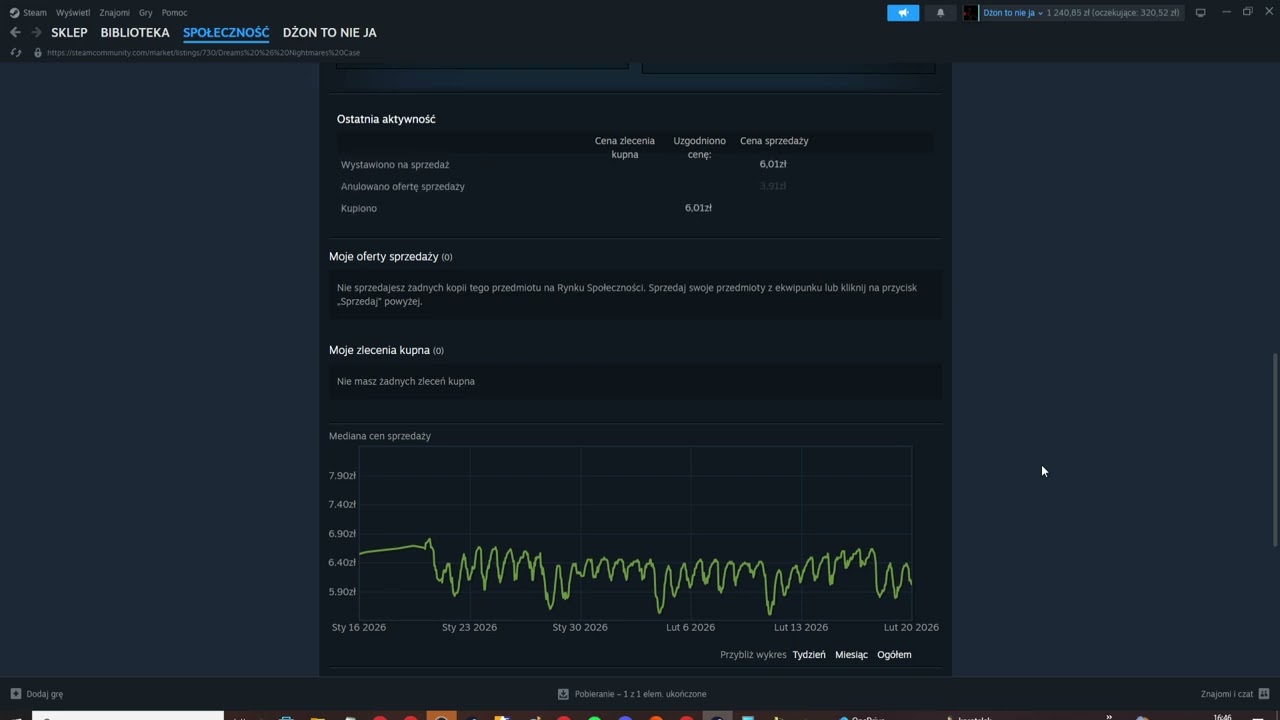Click the download icon in the bottom bar
The height and width of the screenshot is (720, 1280).
pos(563,694)
